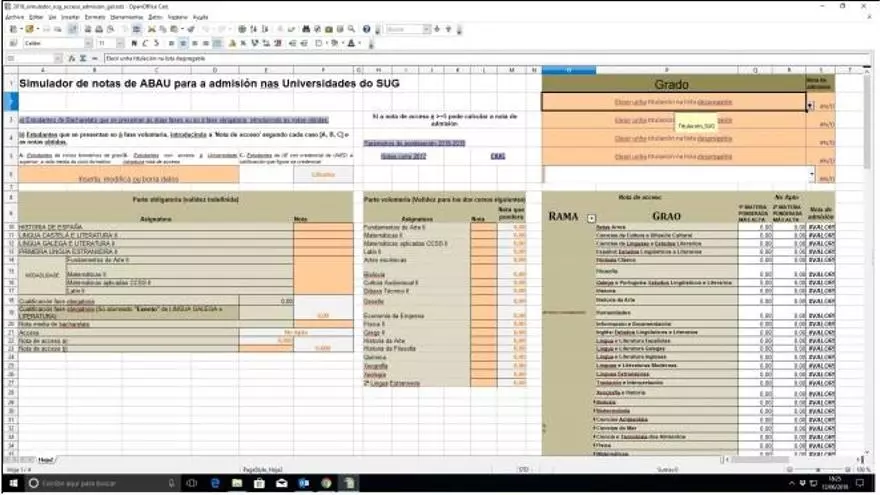Click the CiUG hyperlink
Viewport: 880px width, 495px height.
point(498,155)
